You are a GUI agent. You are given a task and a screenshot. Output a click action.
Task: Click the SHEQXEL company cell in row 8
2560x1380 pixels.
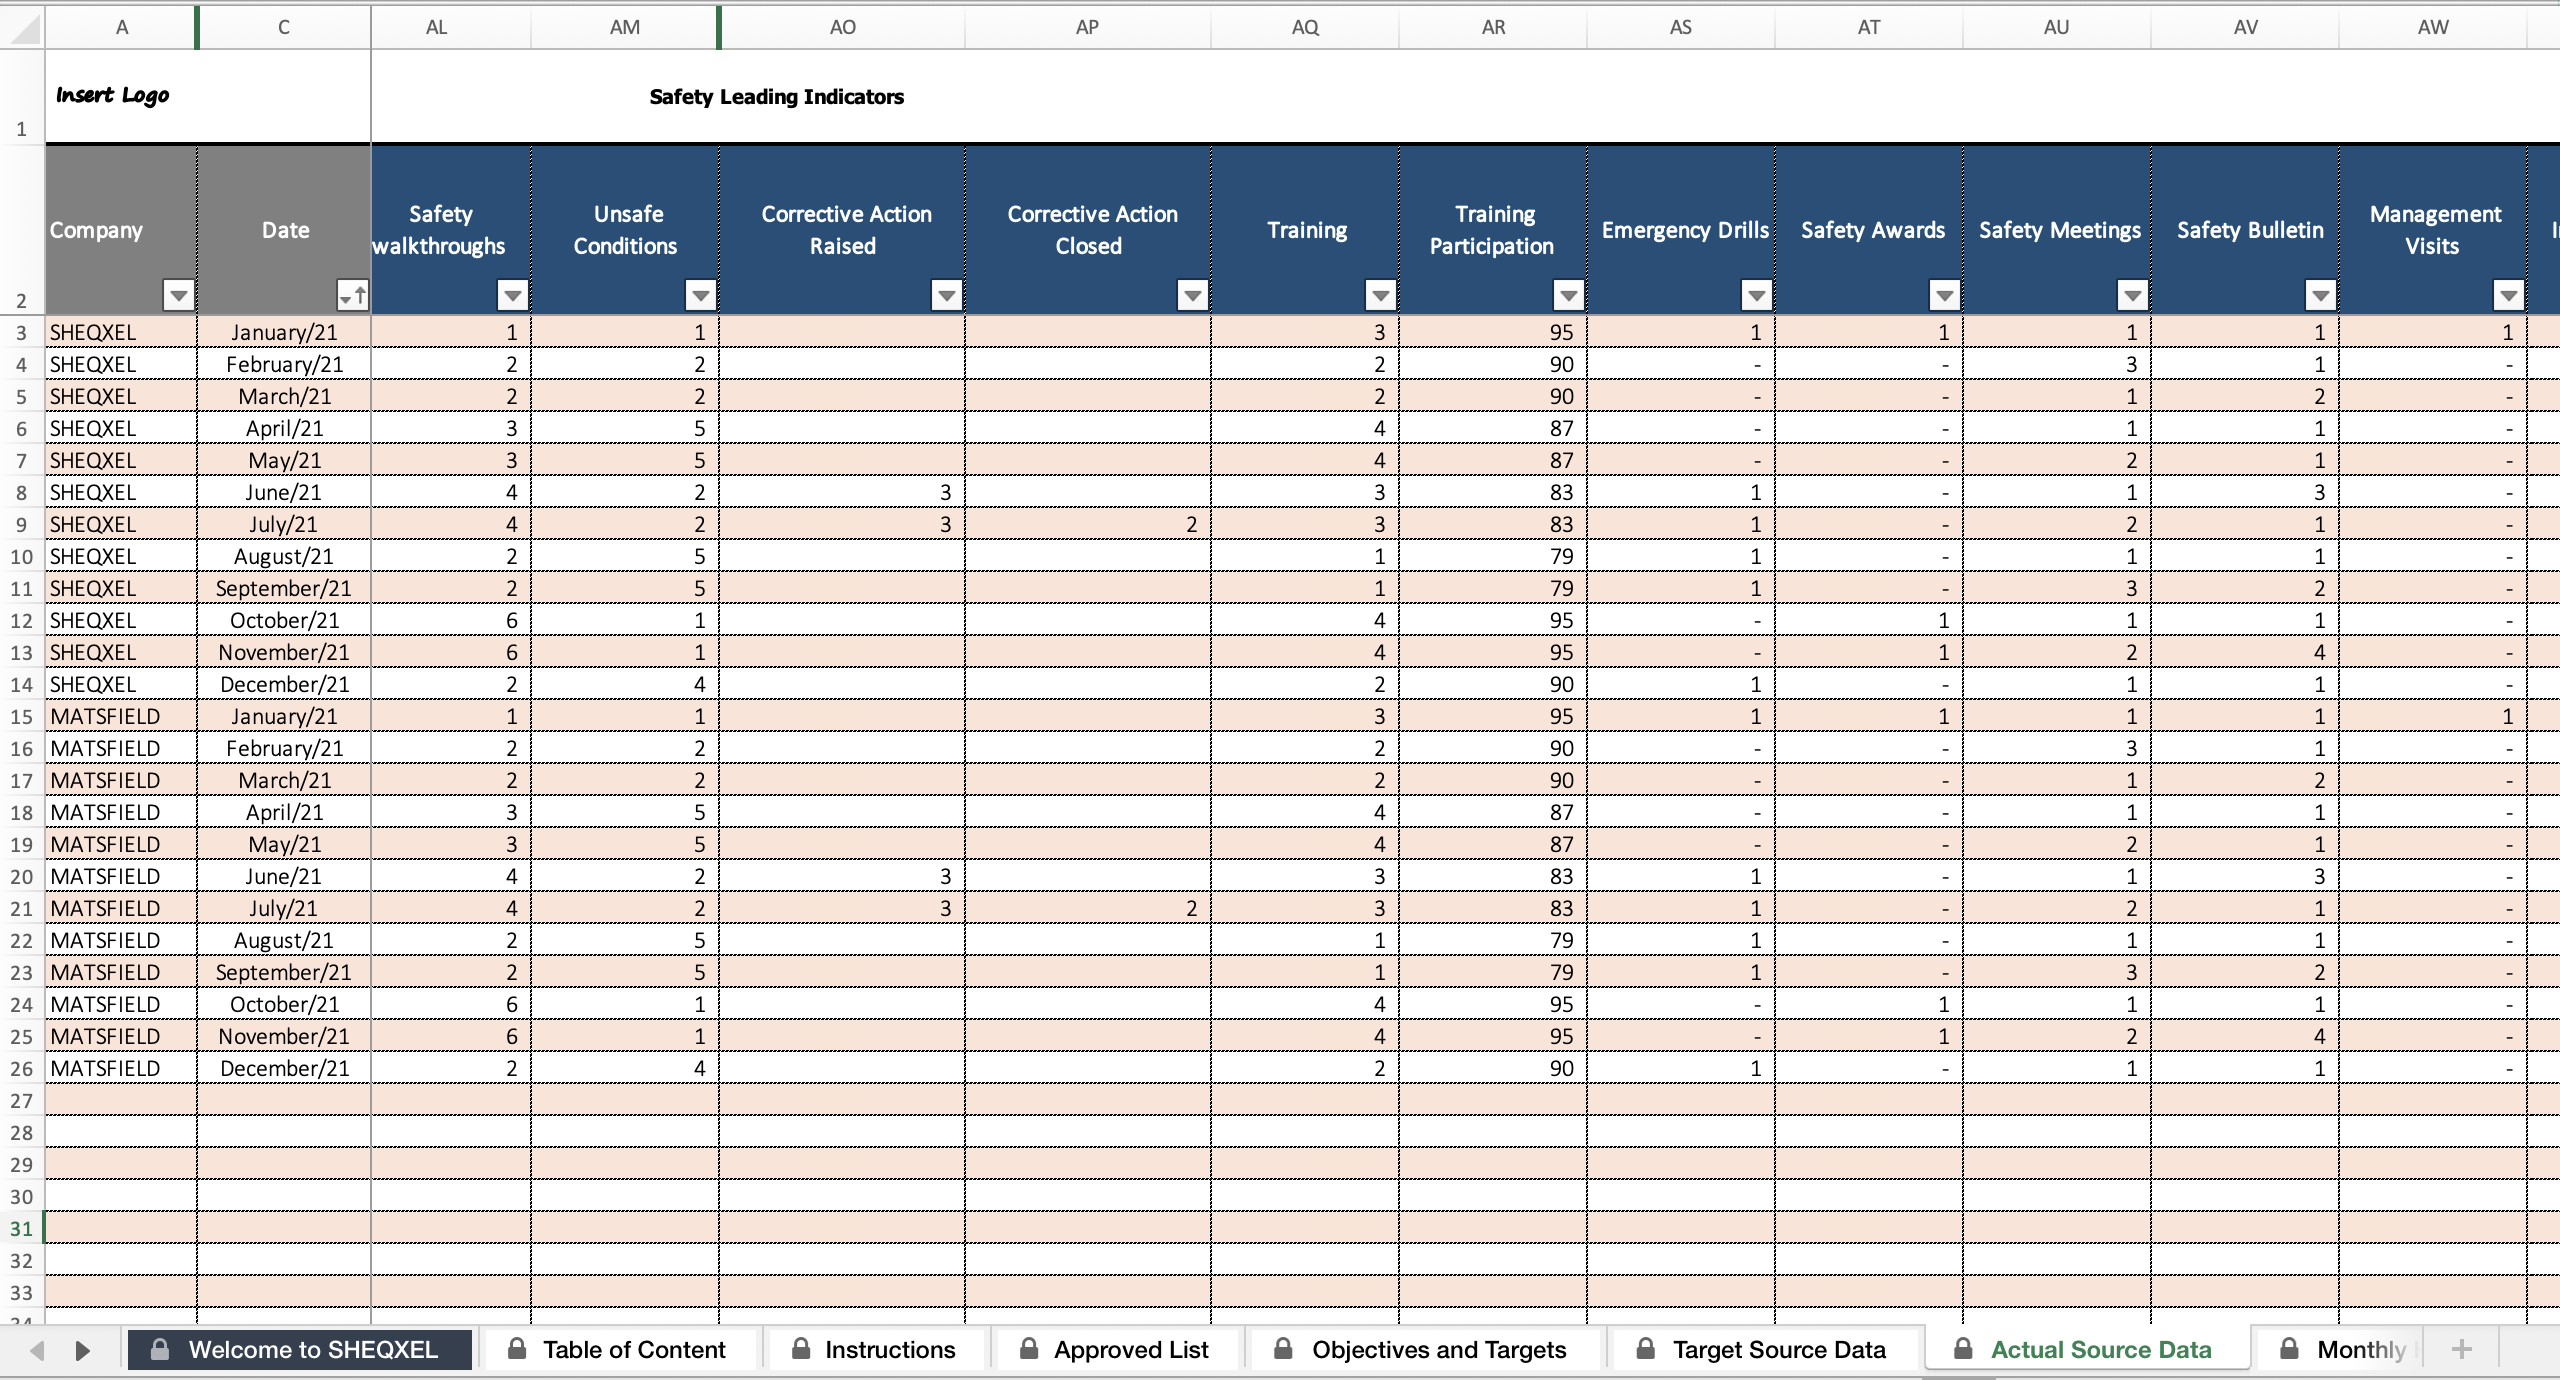(121, 492)
